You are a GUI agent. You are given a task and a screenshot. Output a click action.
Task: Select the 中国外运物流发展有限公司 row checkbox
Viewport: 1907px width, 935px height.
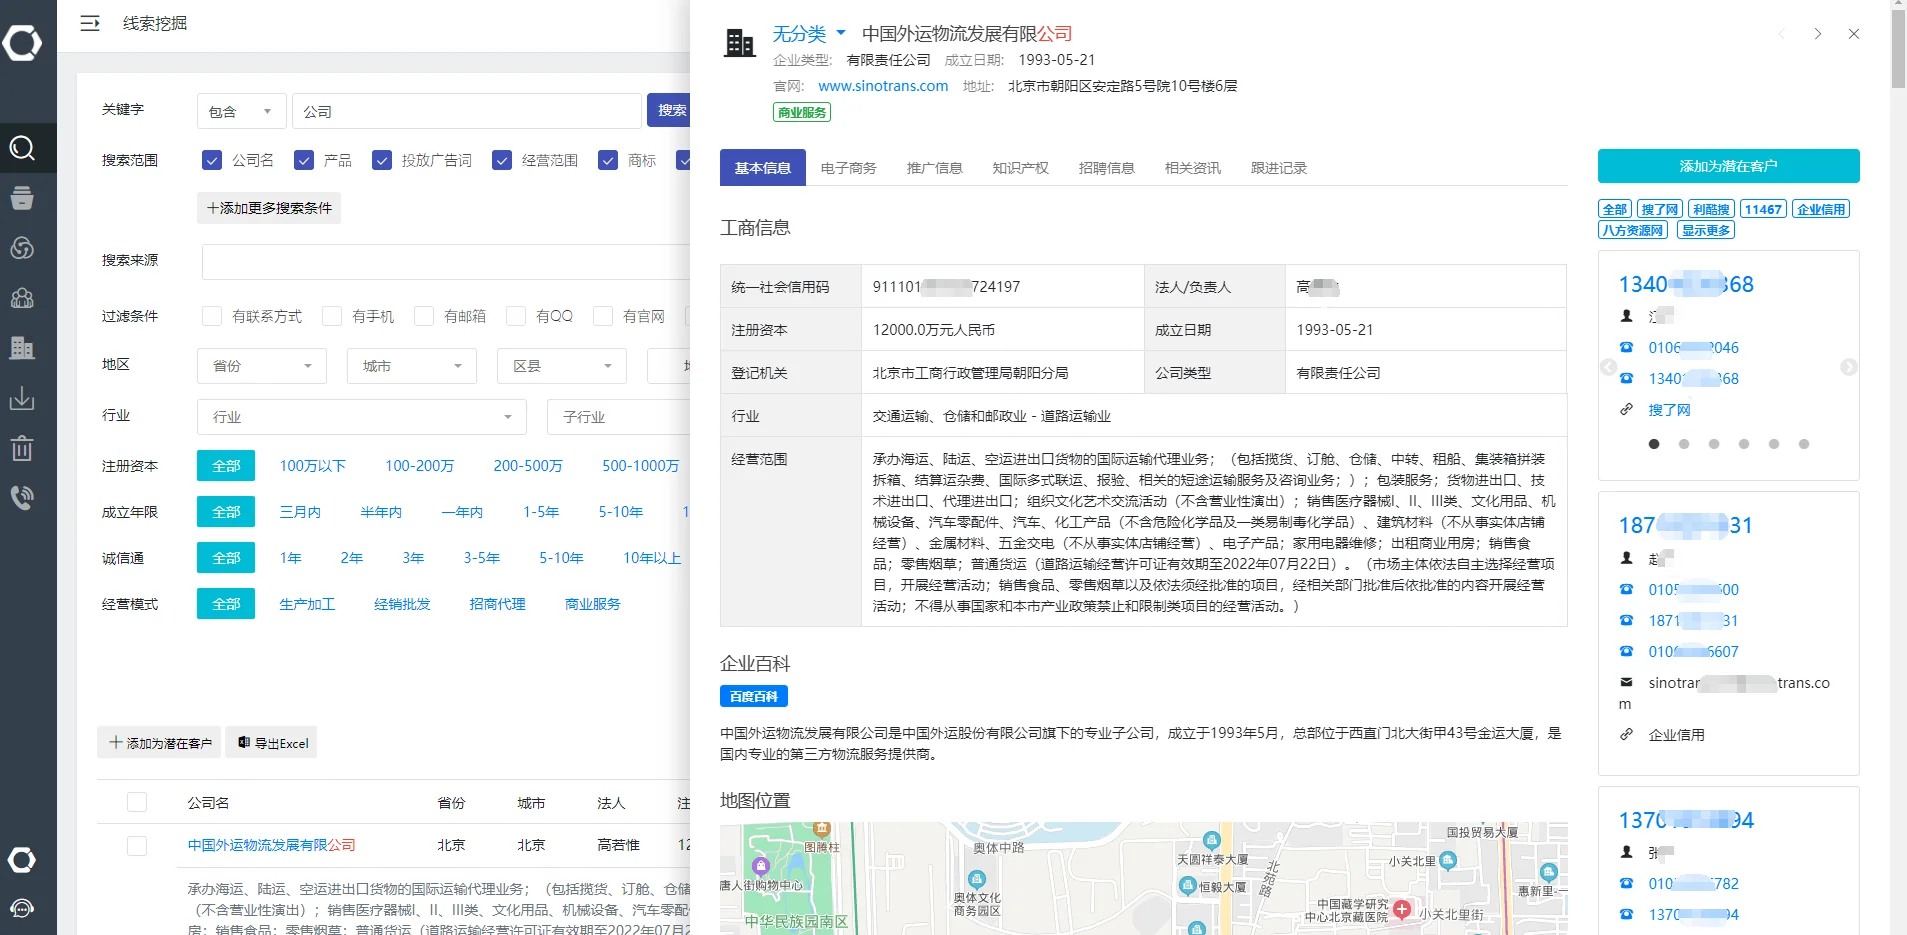click(x=137, y=845)
